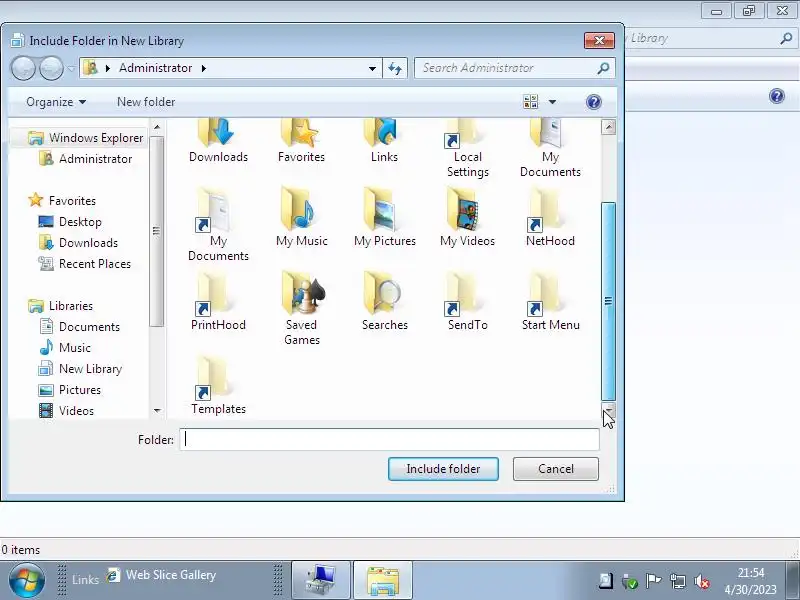This screenshot has width=800, height=600.
Task: Expand the chevron before Administrator in address bar
Action: (x=108, y=68)
